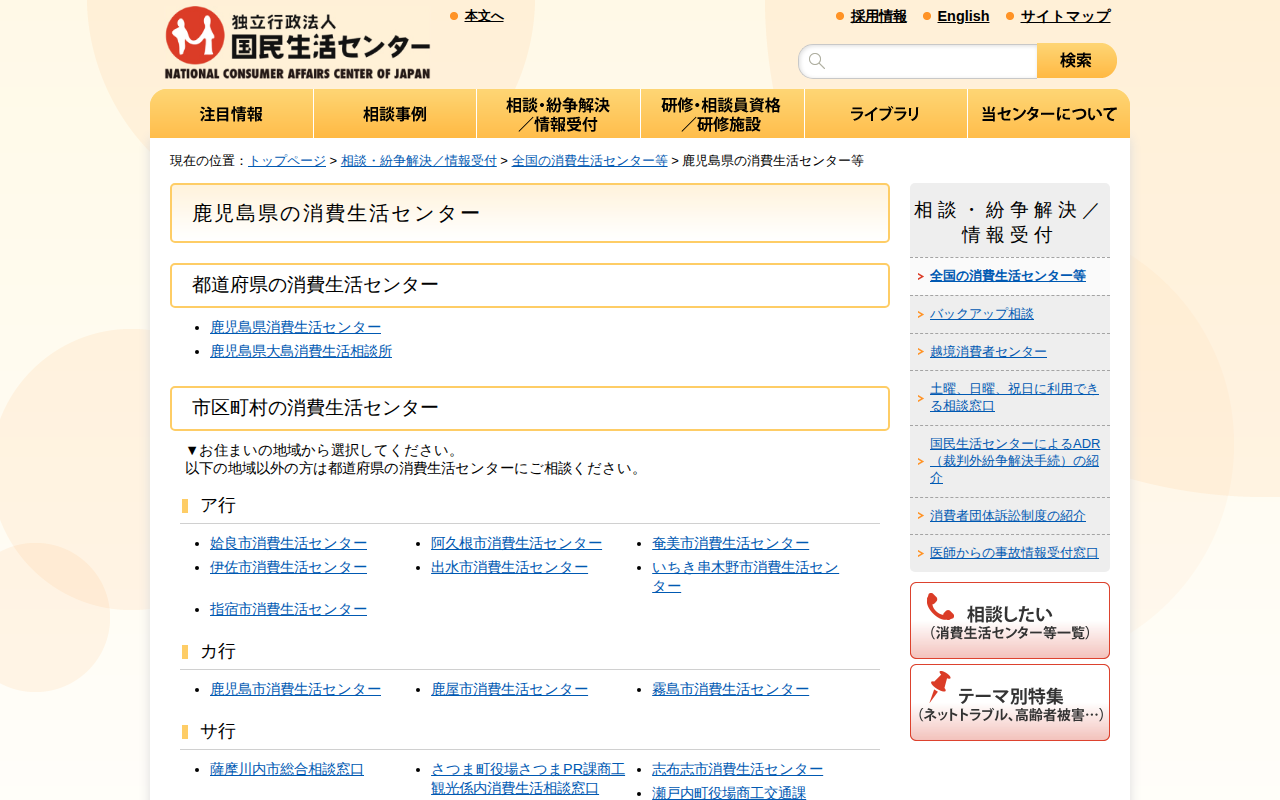Open 鹿児島市消費生活センター link
1280x800 pixels.
pos(296,689)
